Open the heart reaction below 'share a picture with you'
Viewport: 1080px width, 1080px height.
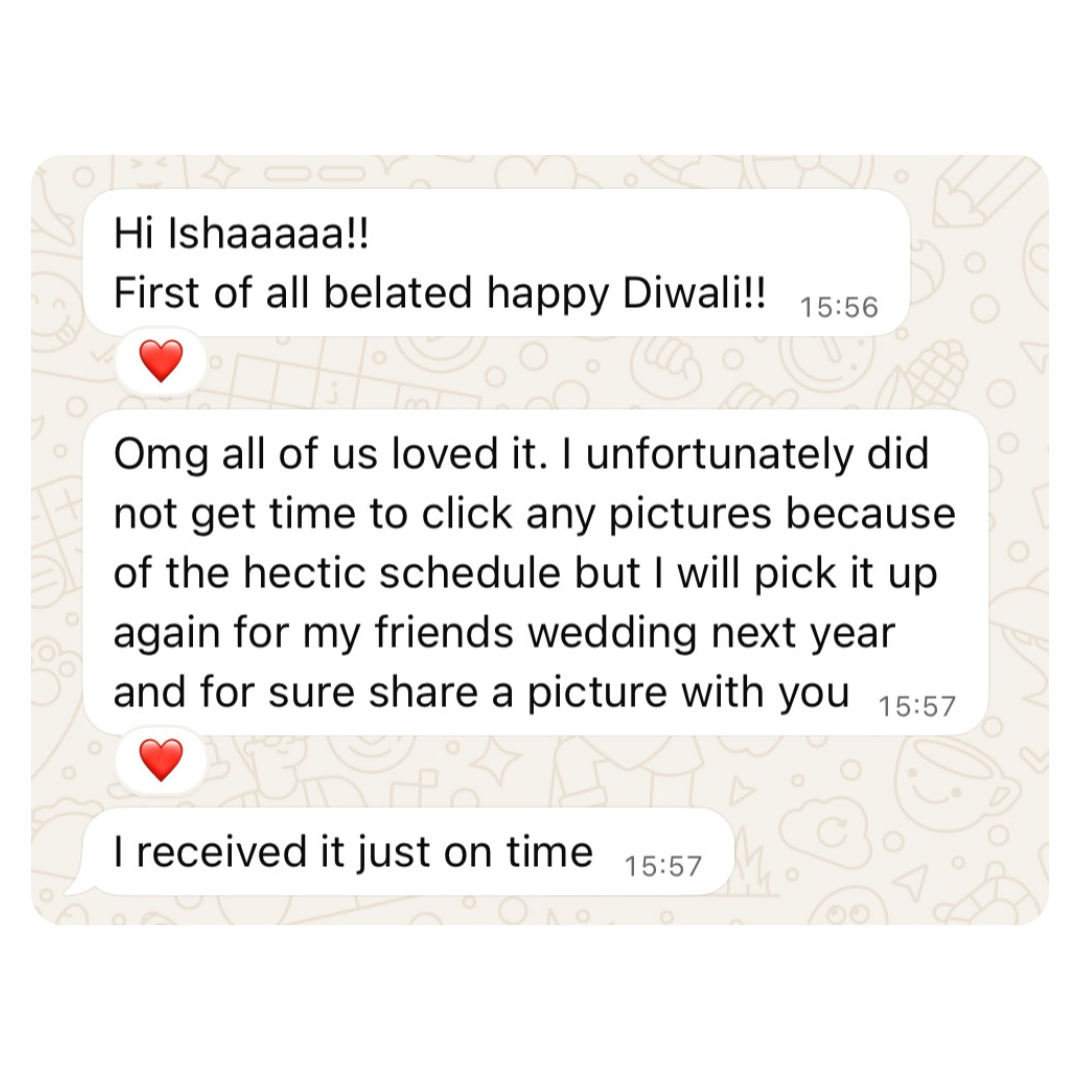pyautogui.click(x=161, y=760)
